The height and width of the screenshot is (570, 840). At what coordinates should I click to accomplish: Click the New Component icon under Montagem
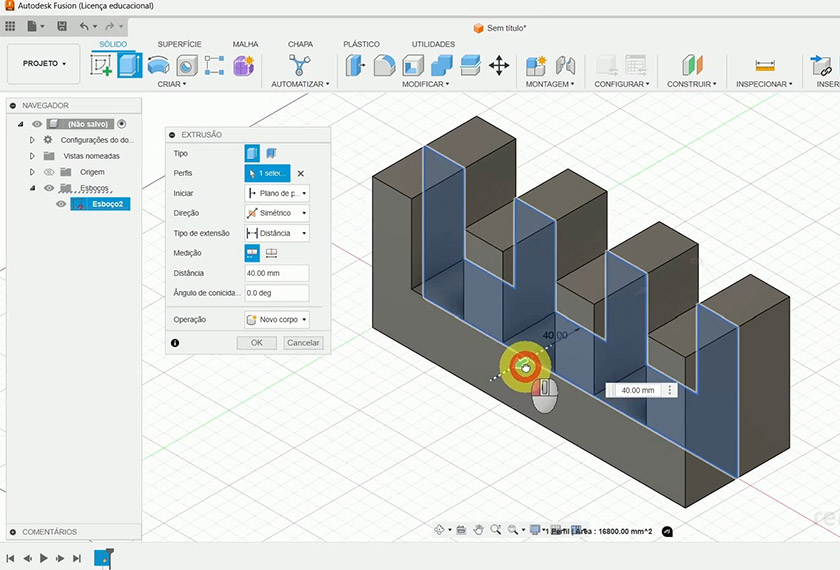[x=536, y=66]
